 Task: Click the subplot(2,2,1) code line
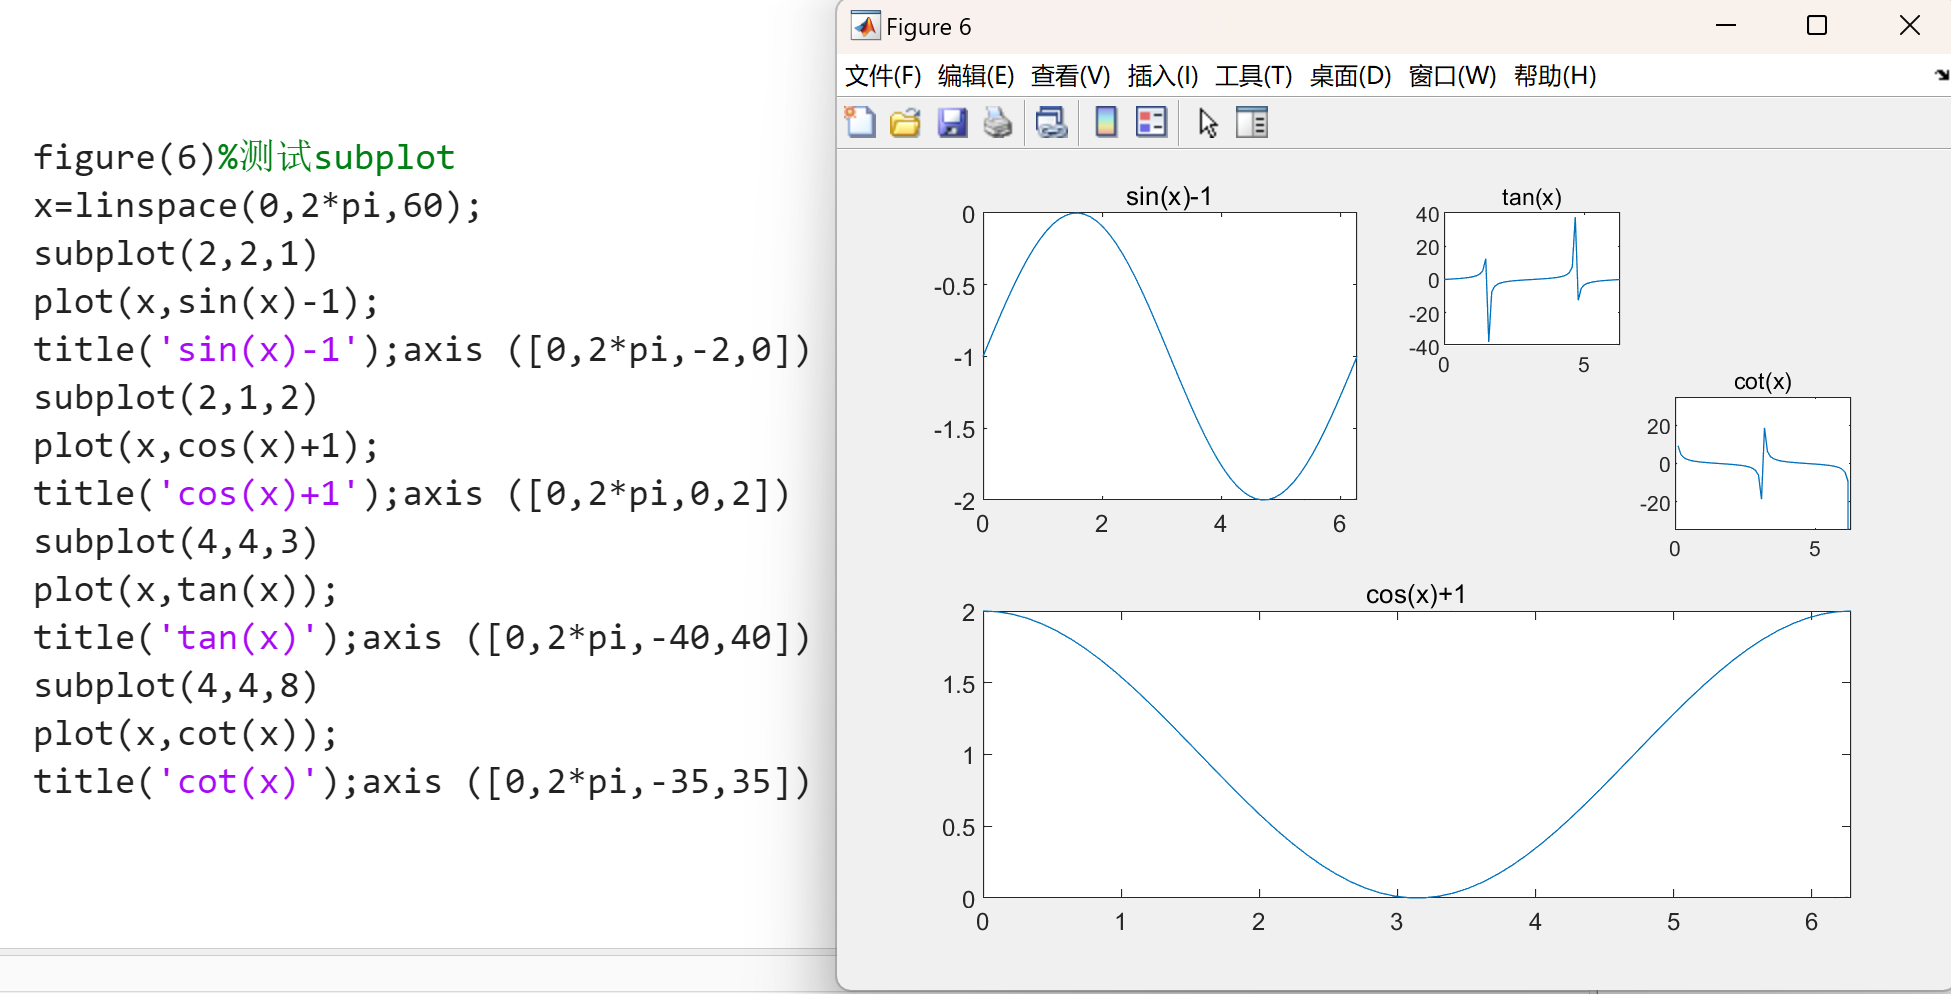coord(176,254)
